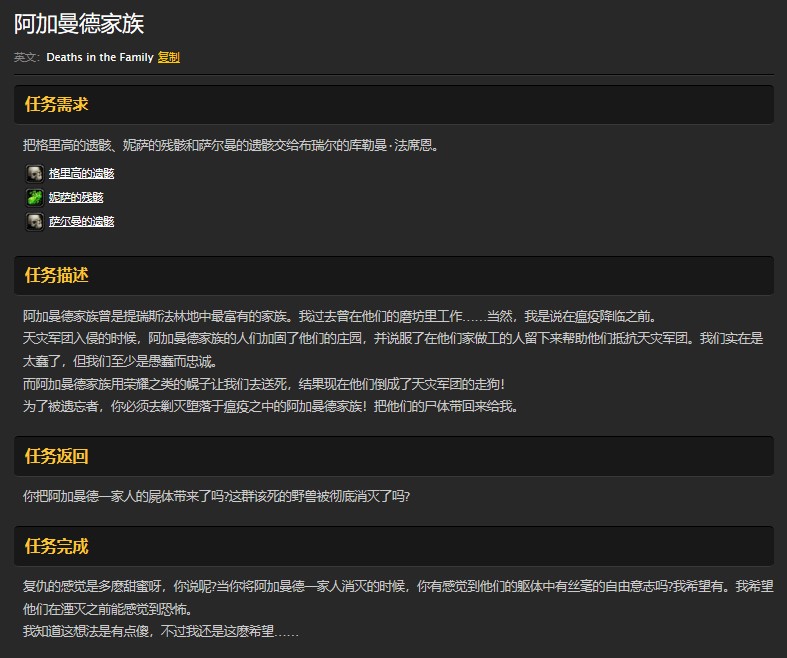Select the 任务描述 section header
Image resolution: width=787 pixels, height=658 pixels.
[56, 275]
